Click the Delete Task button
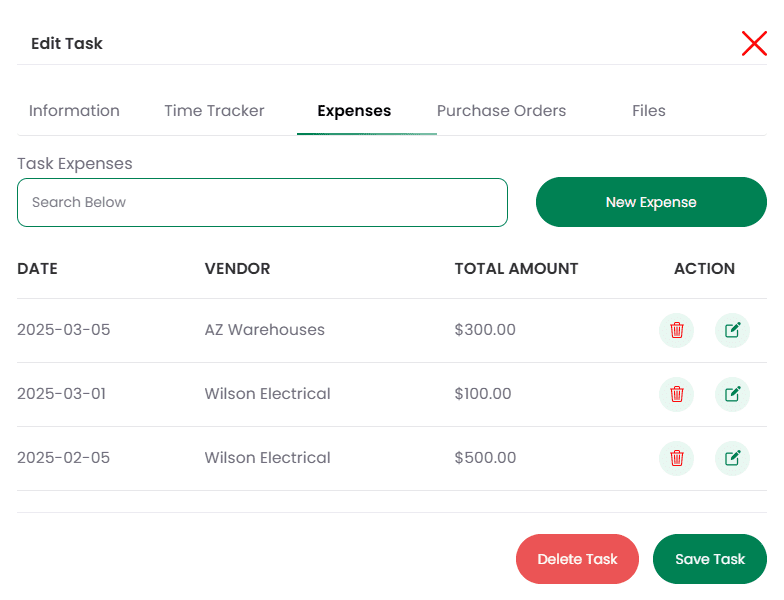This screenshot has width=784, height=600. pos(578,559)
